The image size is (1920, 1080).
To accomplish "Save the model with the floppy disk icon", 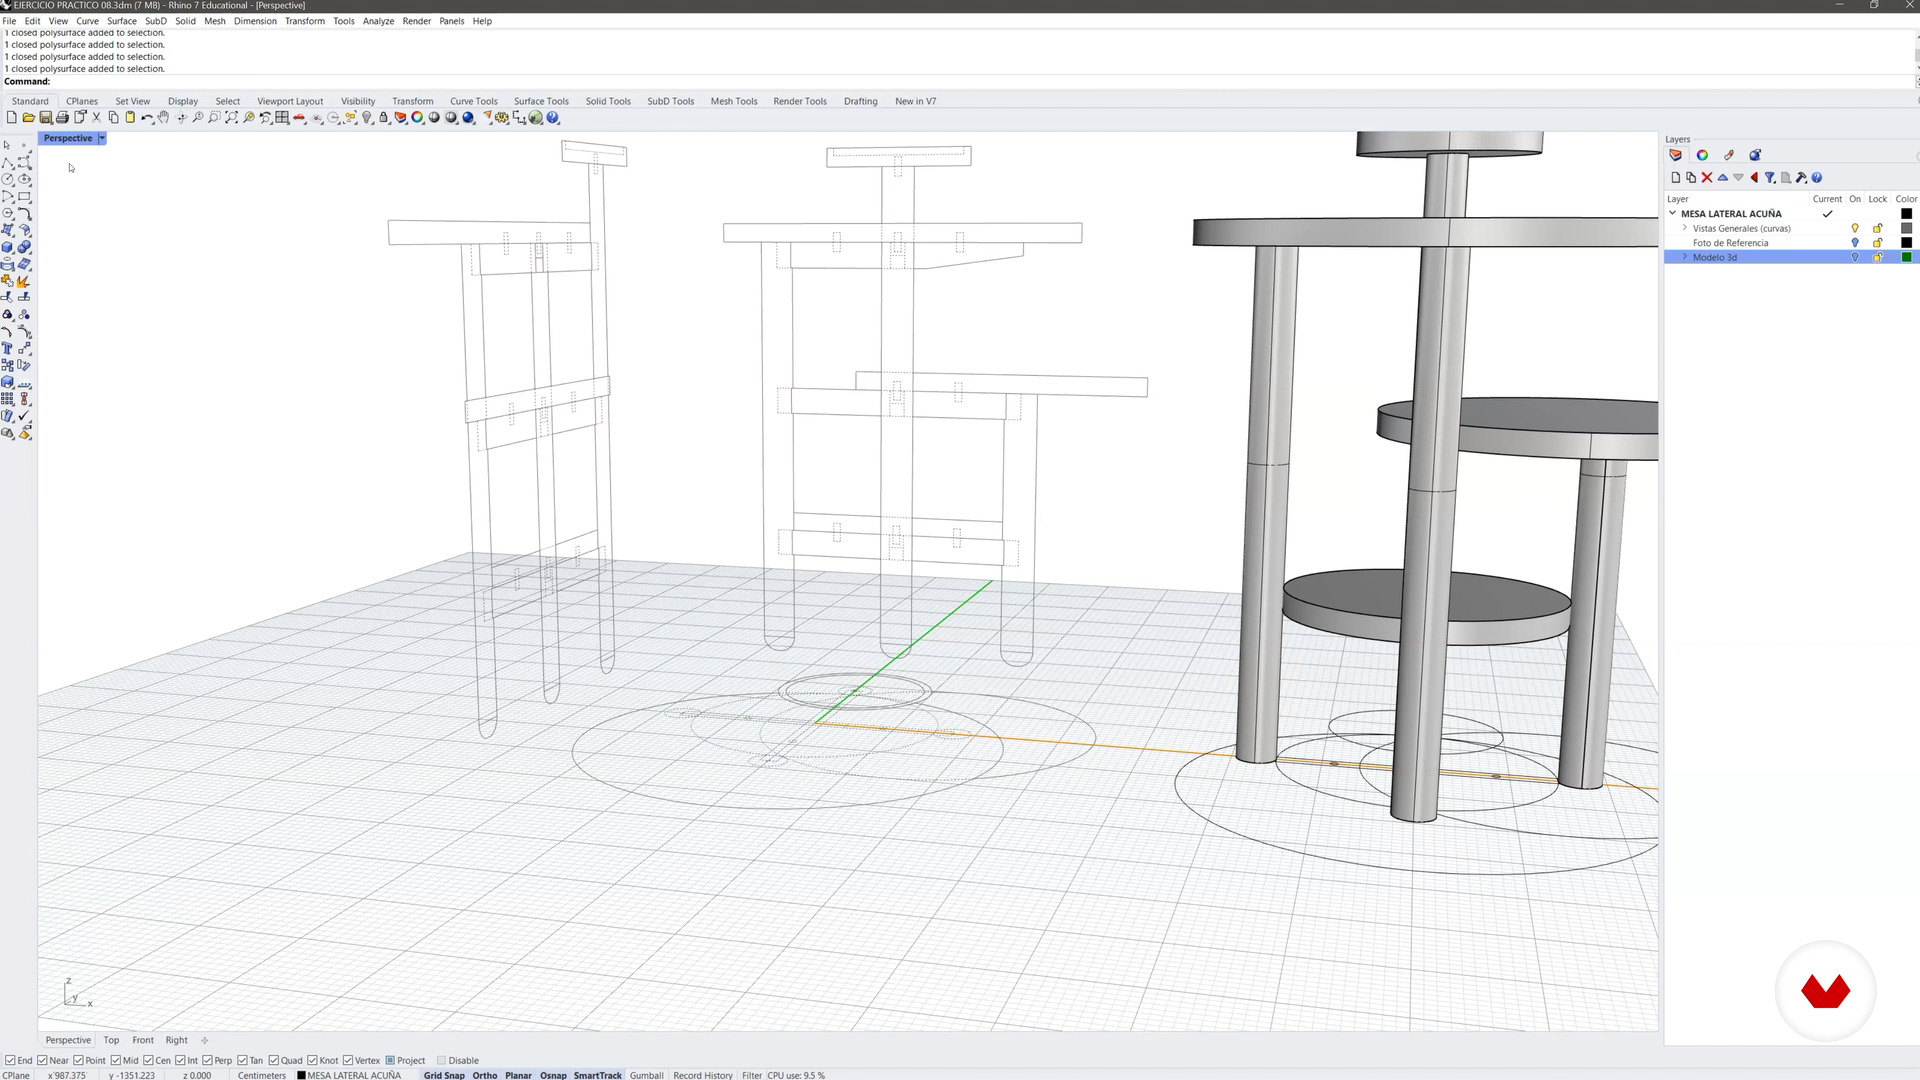I will (x=45, y=118).
